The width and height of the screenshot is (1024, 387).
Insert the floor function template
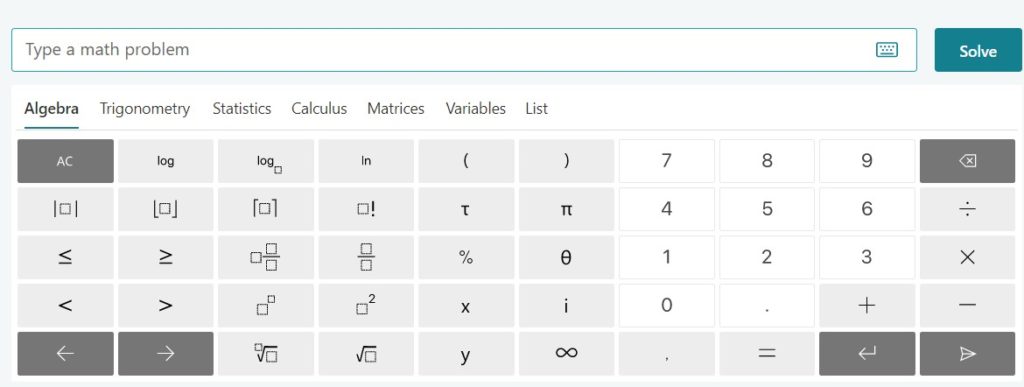165,209
